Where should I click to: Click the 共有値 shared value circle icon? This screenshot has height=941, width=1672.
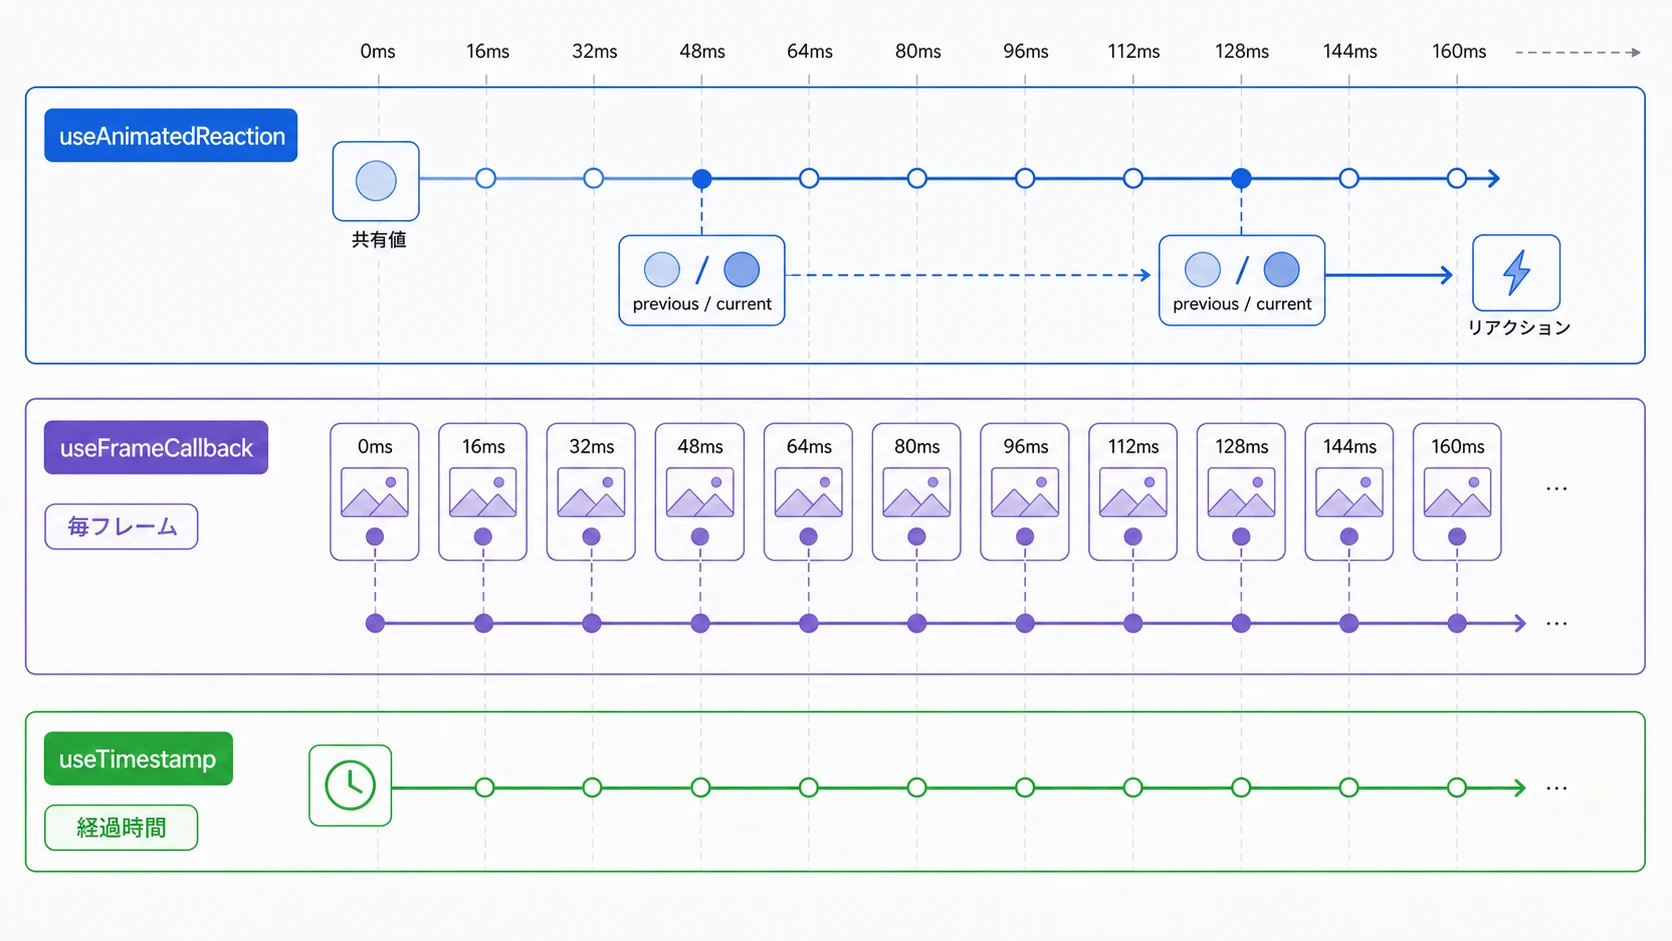(376, 181)
